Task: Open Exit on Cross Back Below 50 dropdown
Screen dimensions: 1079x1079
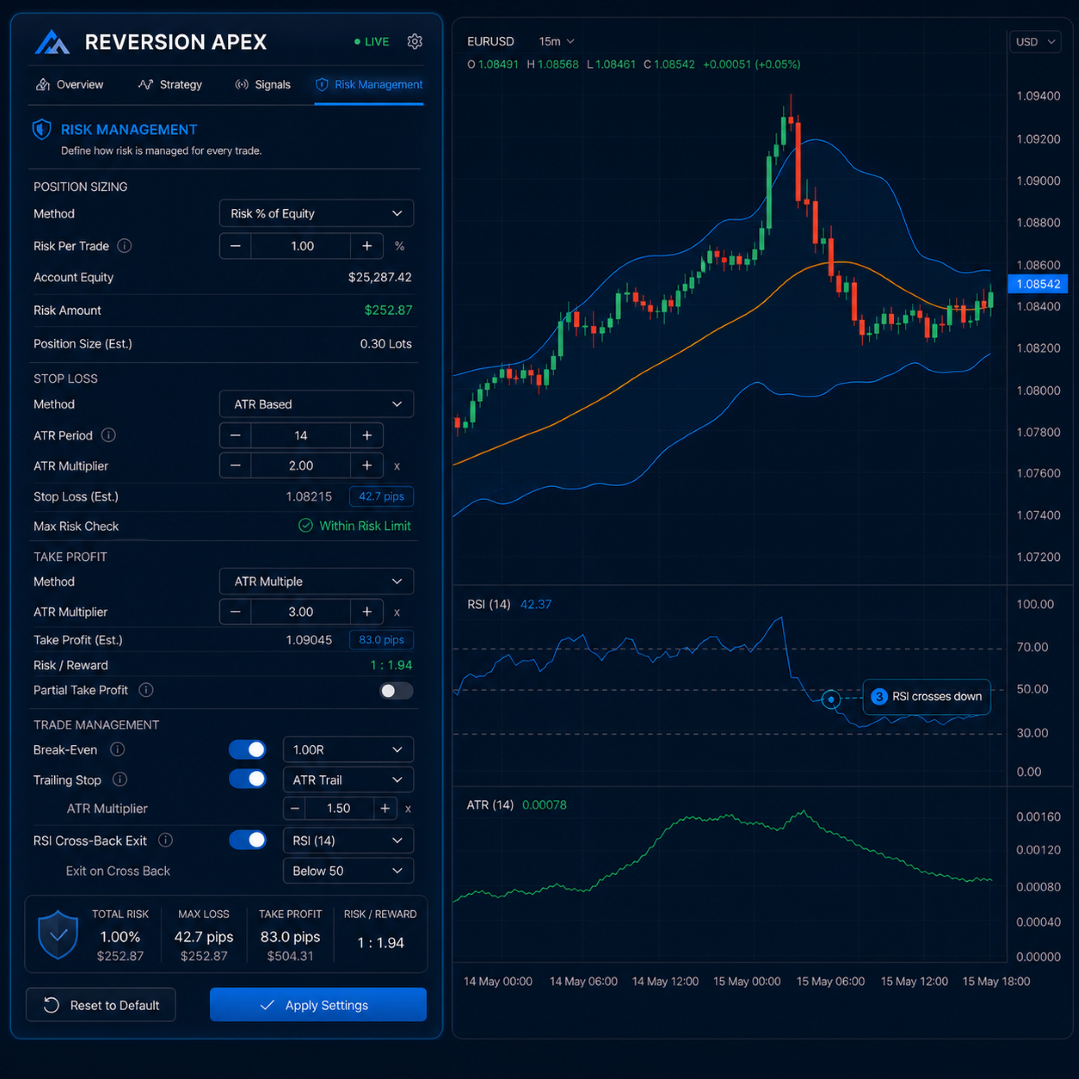Action: (348, 870)
